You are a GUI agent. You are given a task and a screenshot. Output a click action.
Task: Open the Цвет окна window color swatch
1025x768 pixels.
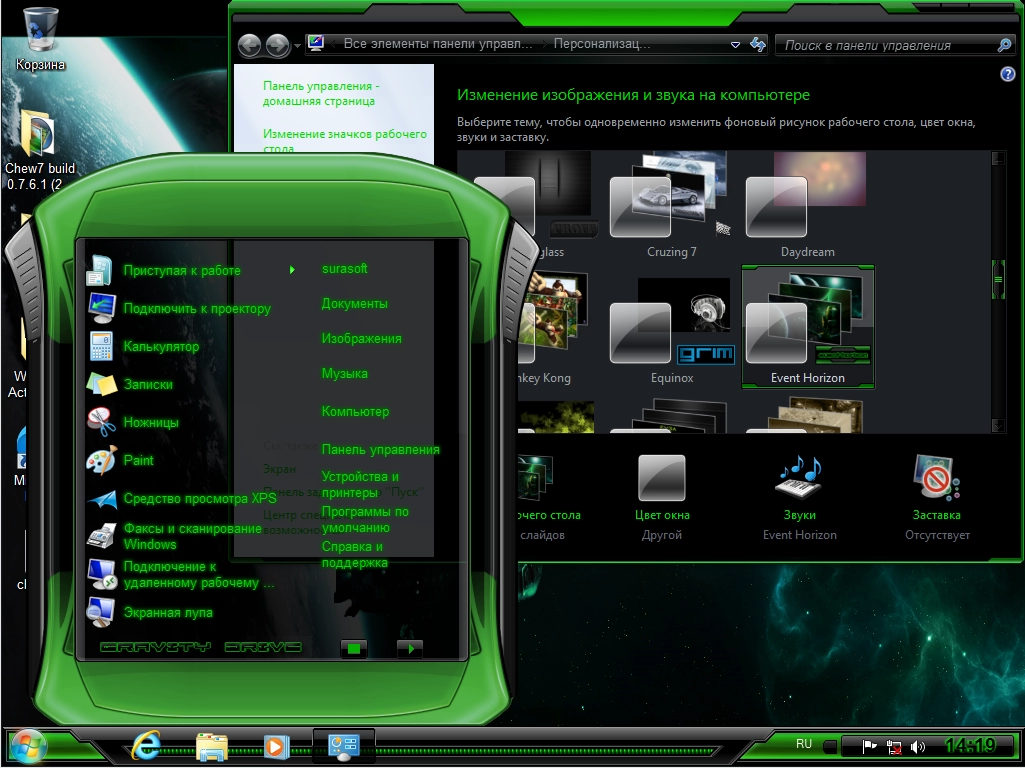point(662,479)
